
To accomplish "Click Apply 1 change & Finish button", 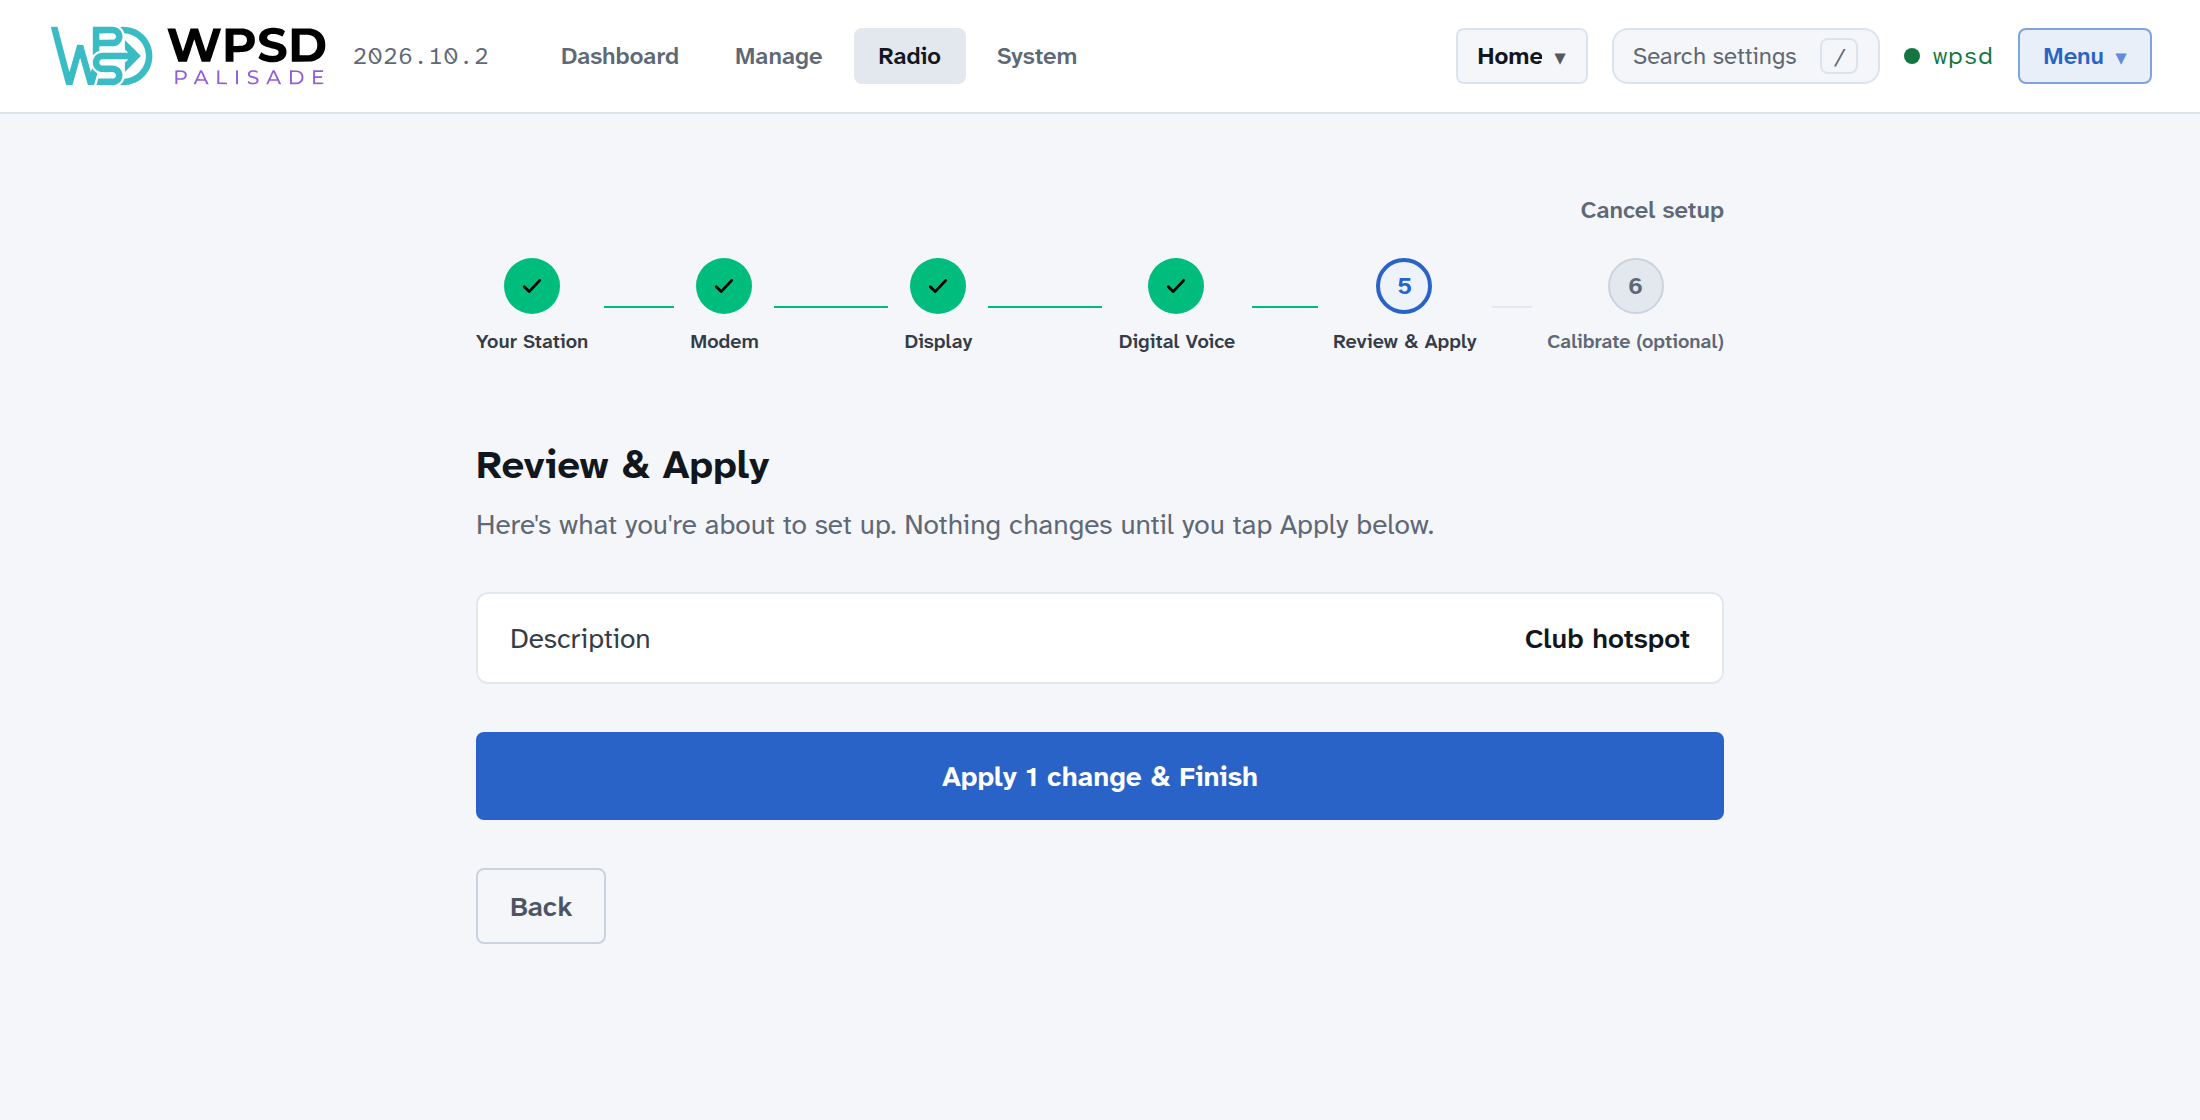I will 1100,776.
